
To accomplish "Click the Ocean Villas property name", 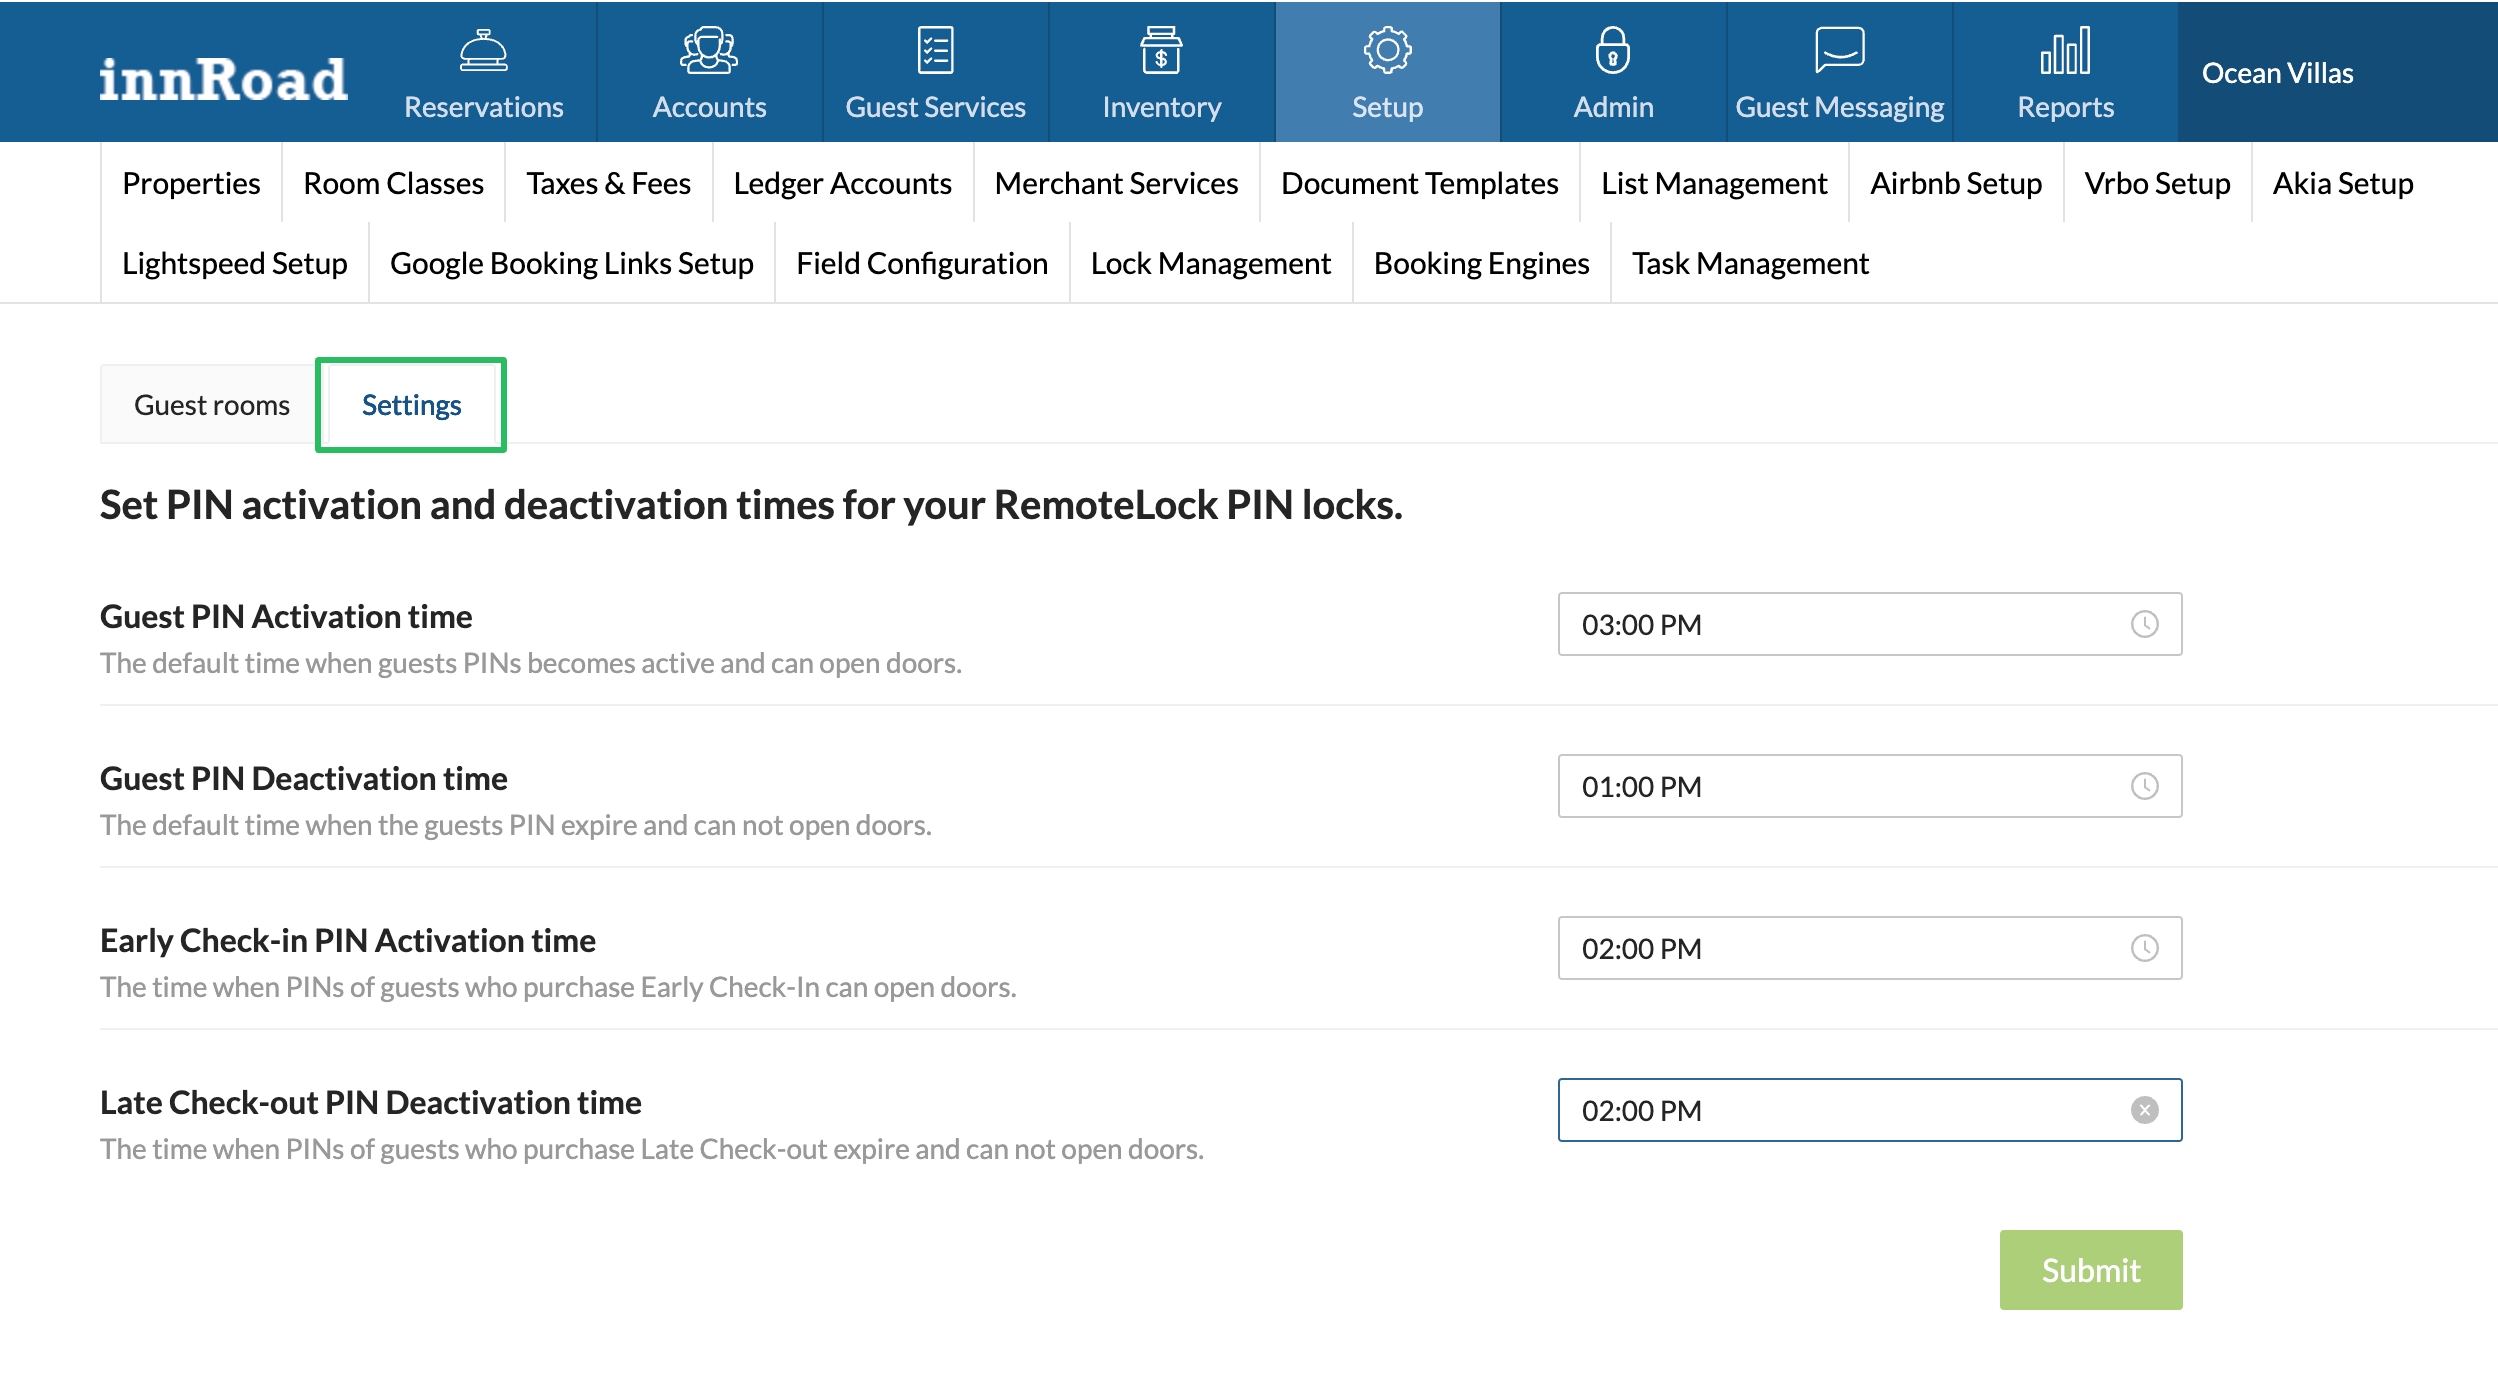I will click(x=2277, y=73).
